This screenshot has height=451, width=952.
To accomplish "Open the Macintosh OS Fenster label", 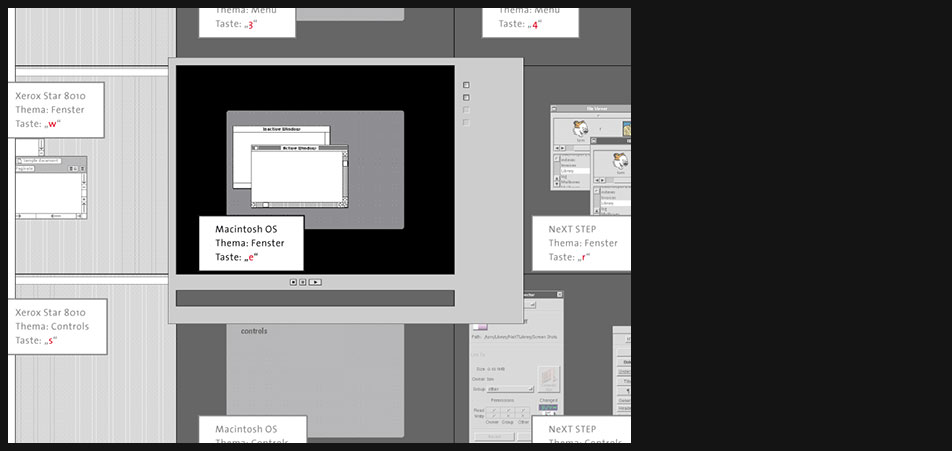I will tap(251, 243).
